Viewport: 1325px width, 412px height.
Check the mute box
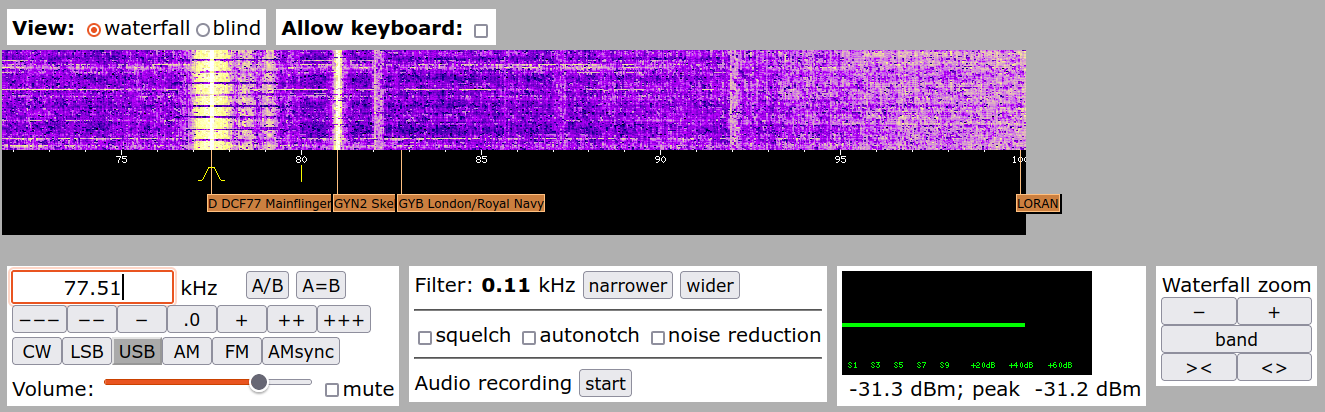point(332,390)
